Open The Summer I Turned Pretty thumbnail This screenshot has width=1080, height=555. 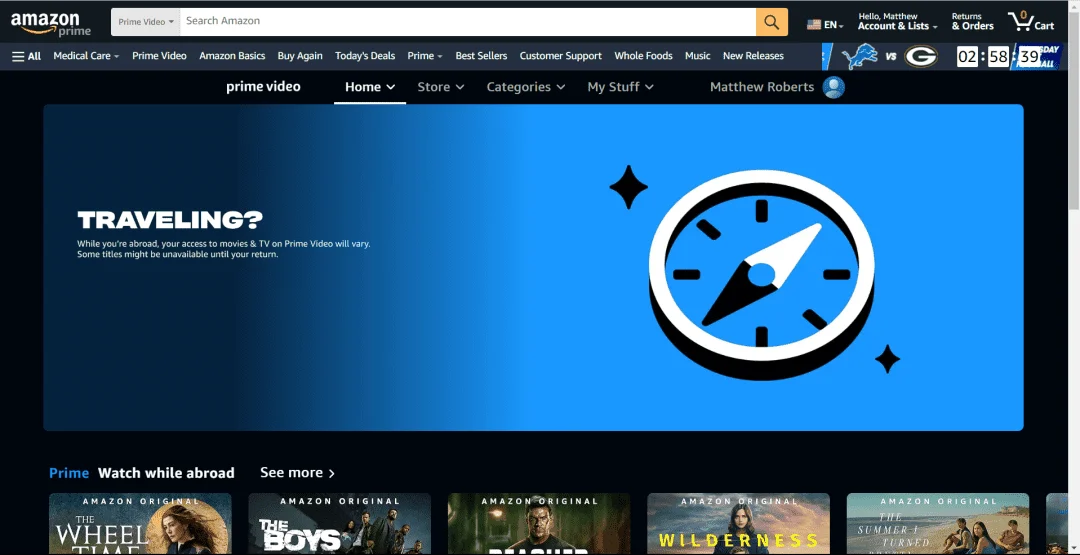coord(937,523)
